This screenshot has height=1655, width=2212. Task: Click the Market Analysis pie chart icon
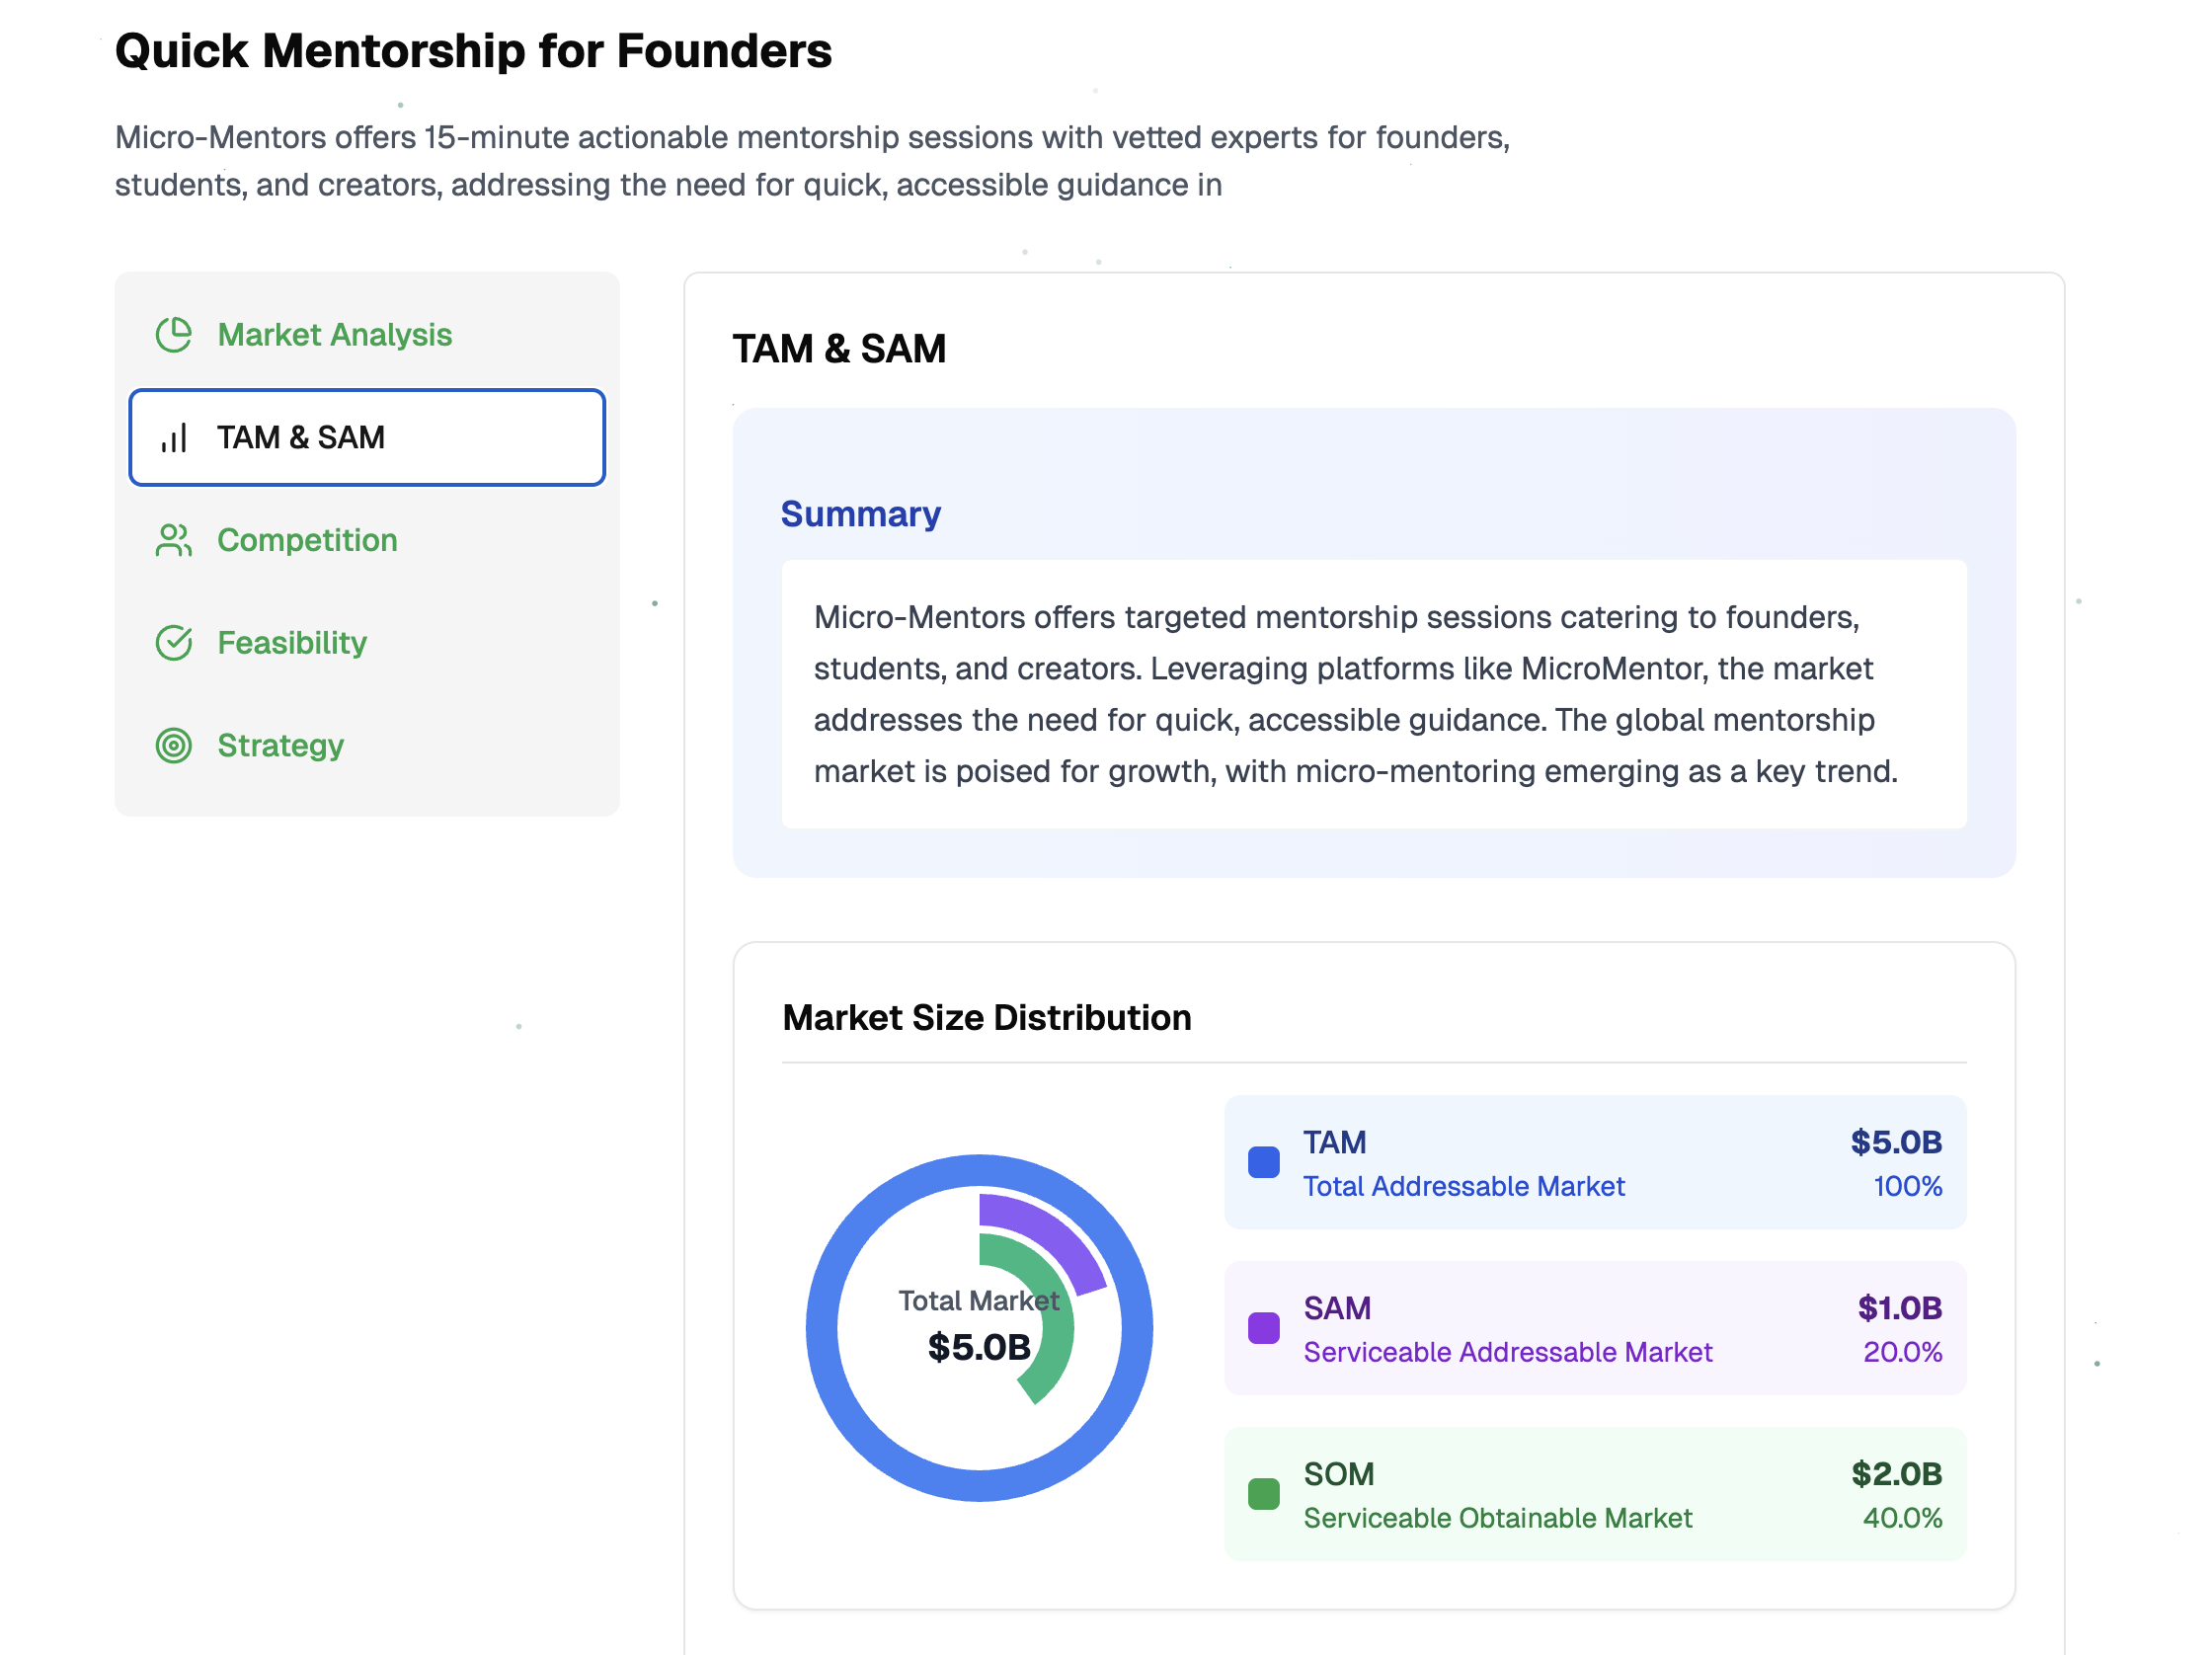click(174, 335)
